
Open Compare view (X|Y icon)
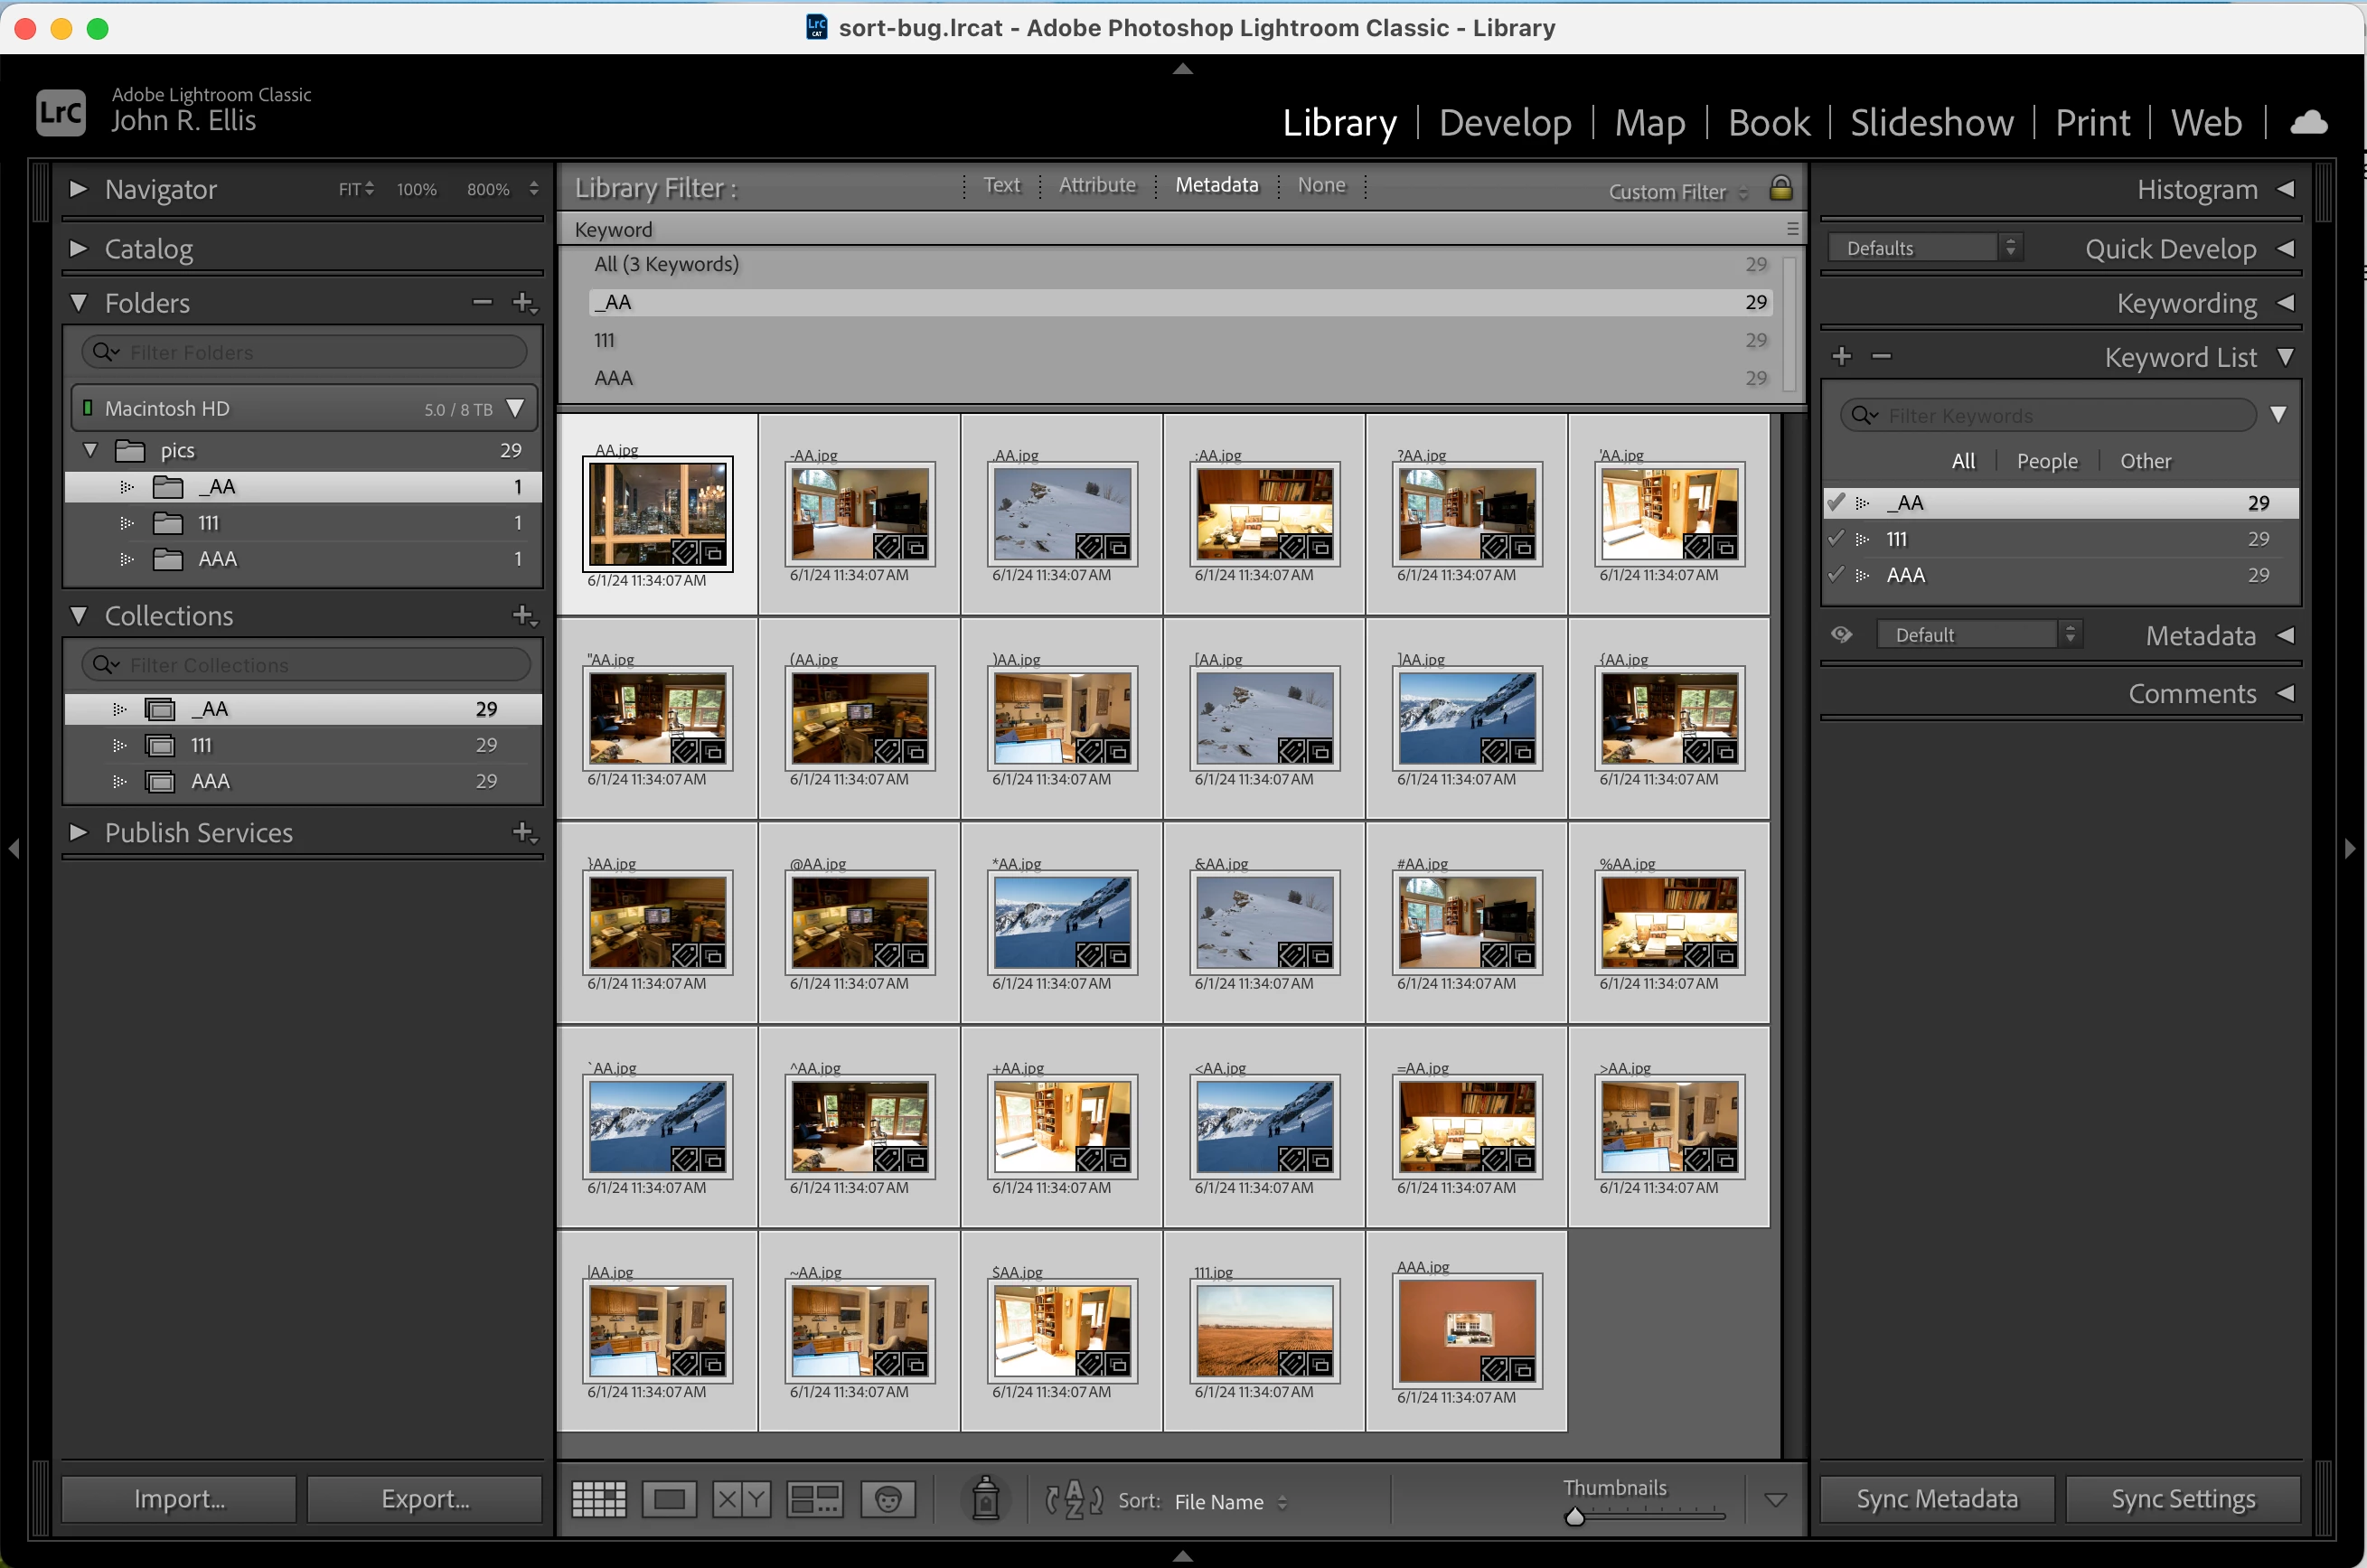click(x=741, y=1499)
